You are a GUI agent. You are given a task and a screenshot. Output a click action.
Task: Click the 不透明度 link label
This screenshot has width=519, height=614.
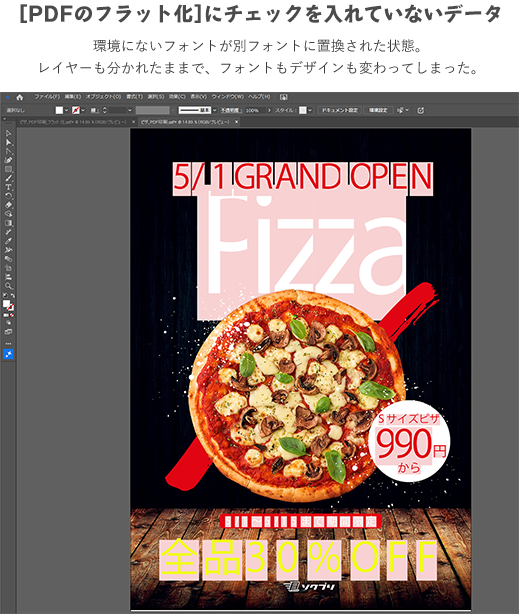pos(230,110)
